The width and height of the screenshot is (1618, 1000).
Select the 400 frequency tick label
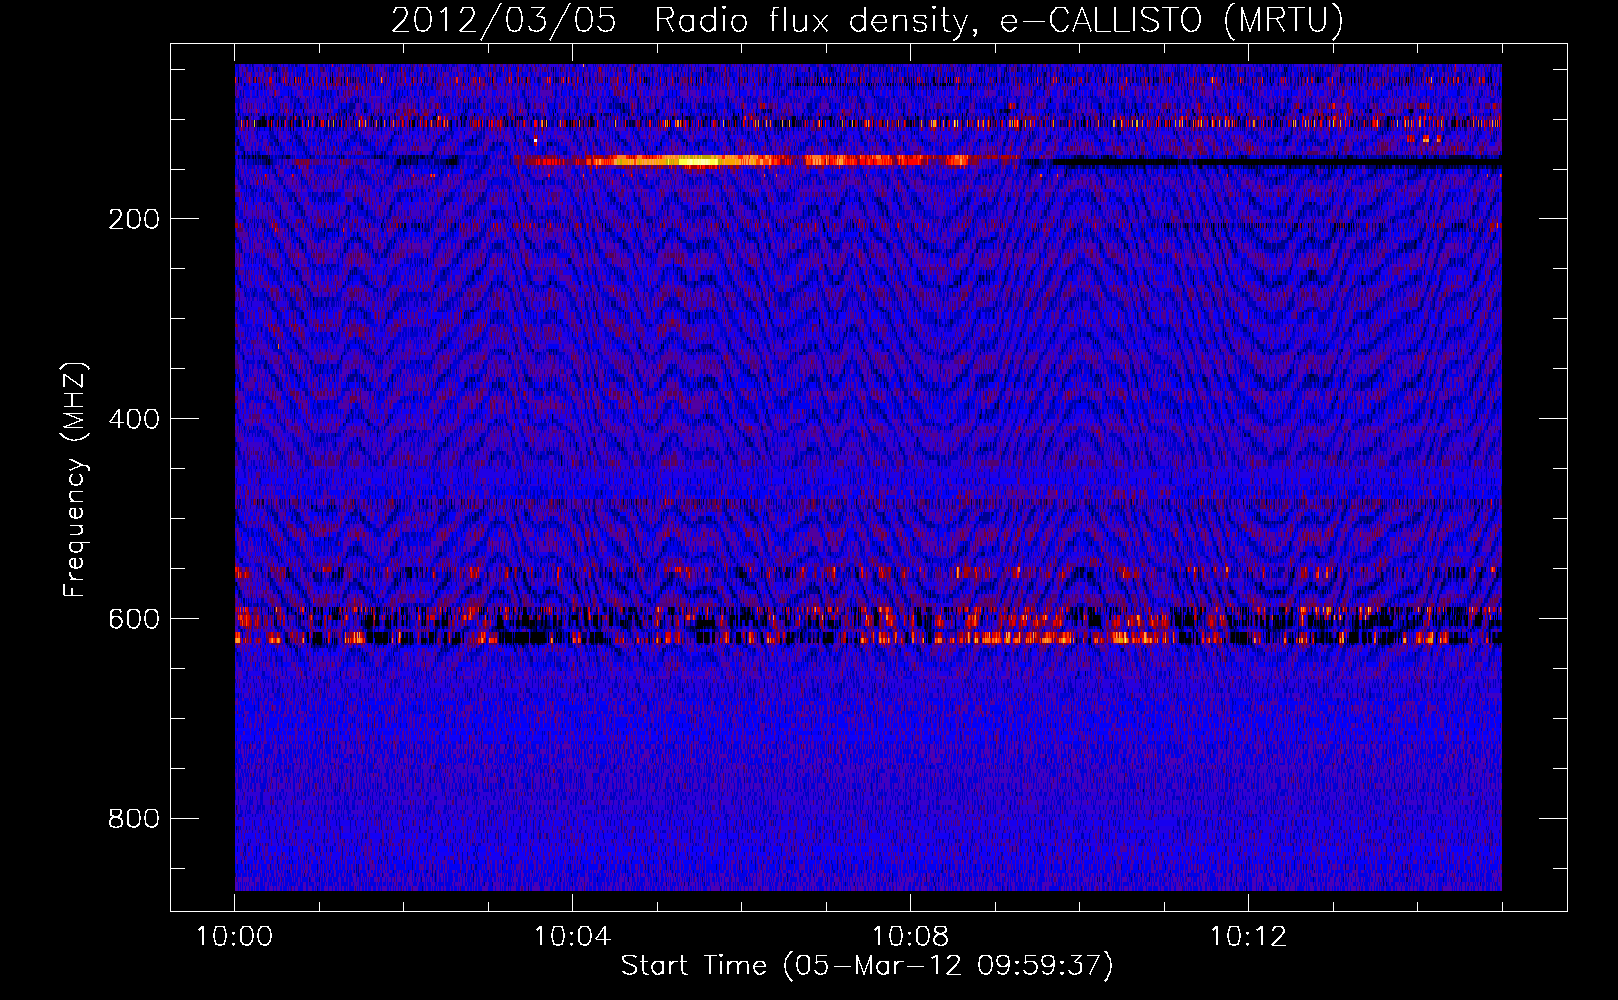coord(134,419)
